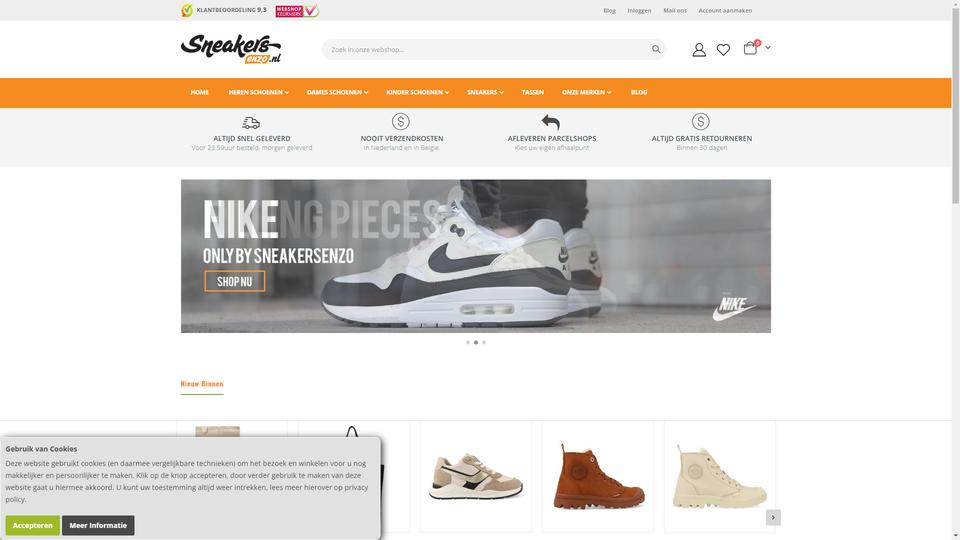960x540 pixels.
Task: Click the dollar icon above Altijd Gratis Retourneren
Action: point(700,121)
